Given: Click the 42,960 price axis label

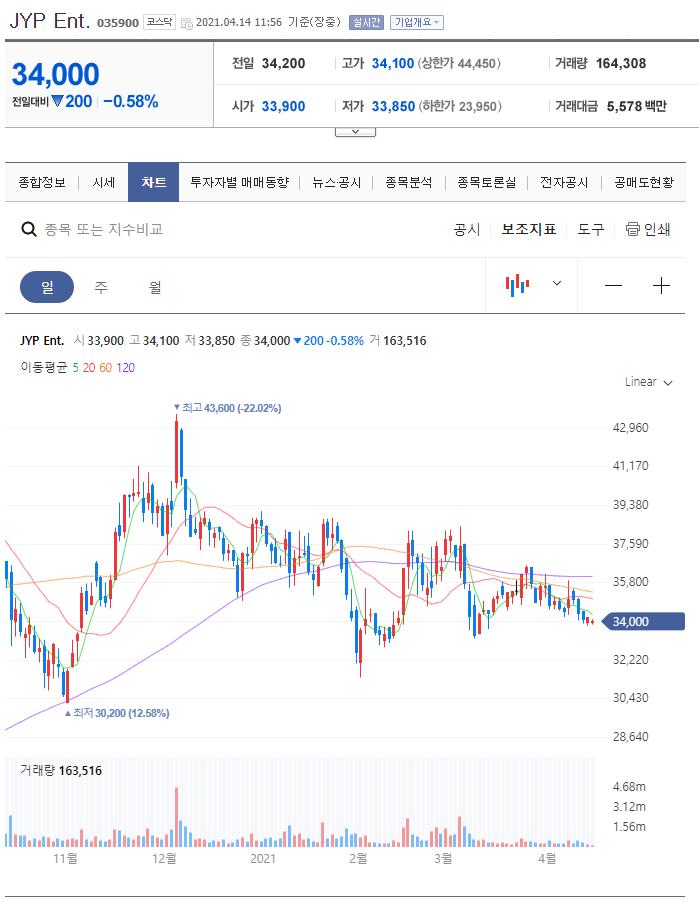Looking at the screenshot, I should coord(630,428).
